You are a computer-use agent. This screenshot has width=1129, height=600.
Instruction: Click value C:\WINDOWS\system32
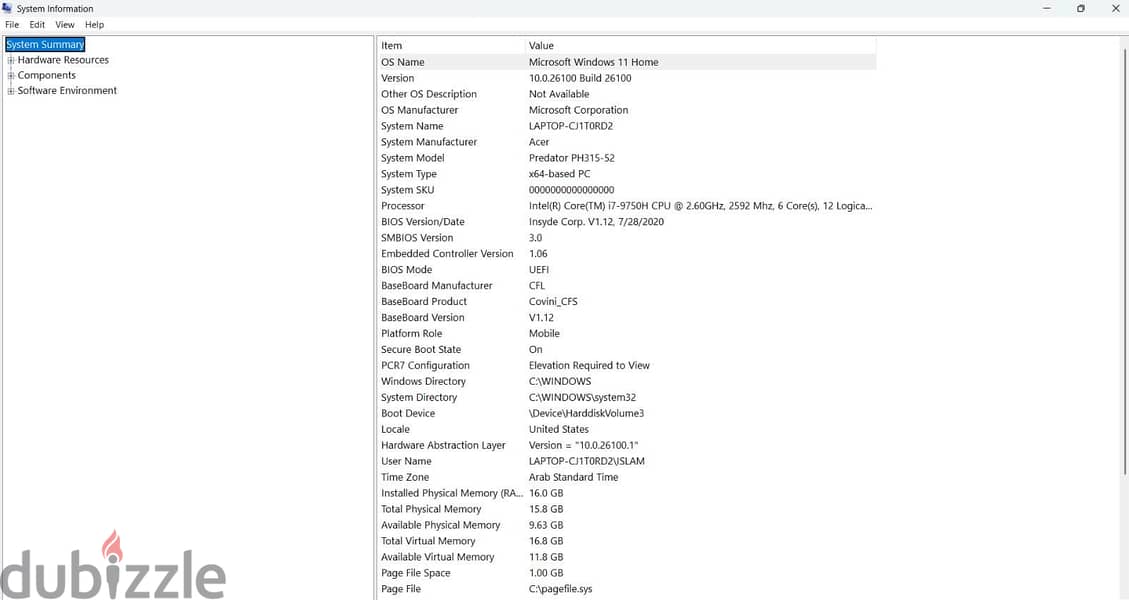(x=583, y=398)
